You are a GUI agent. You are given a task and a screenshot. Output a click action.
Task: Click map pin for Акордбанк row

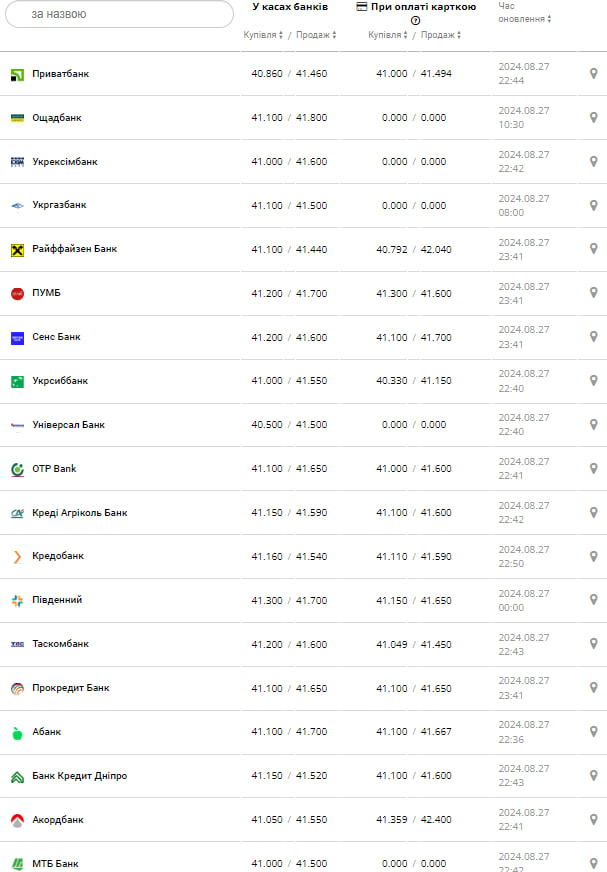[593, 820]
